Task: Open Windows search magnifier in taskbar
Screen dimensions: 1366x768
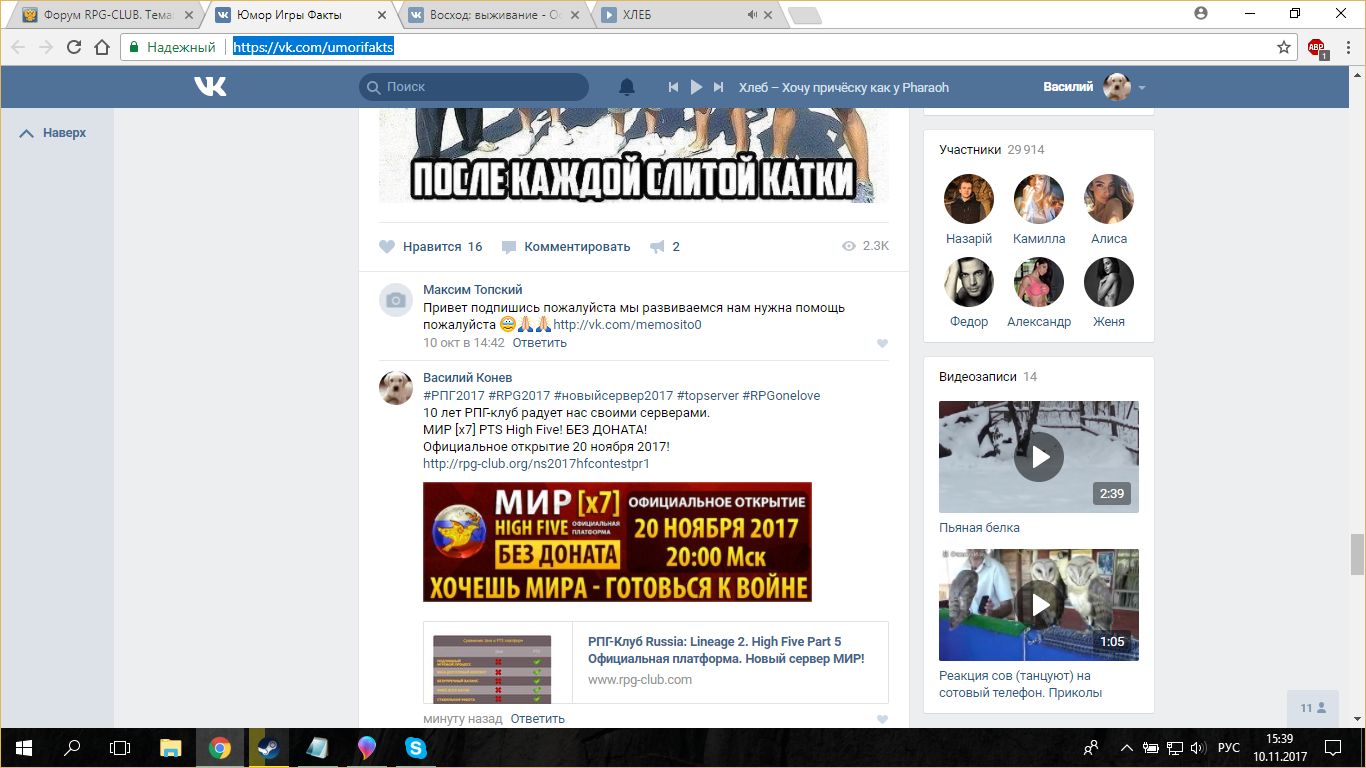Action: 72,747
